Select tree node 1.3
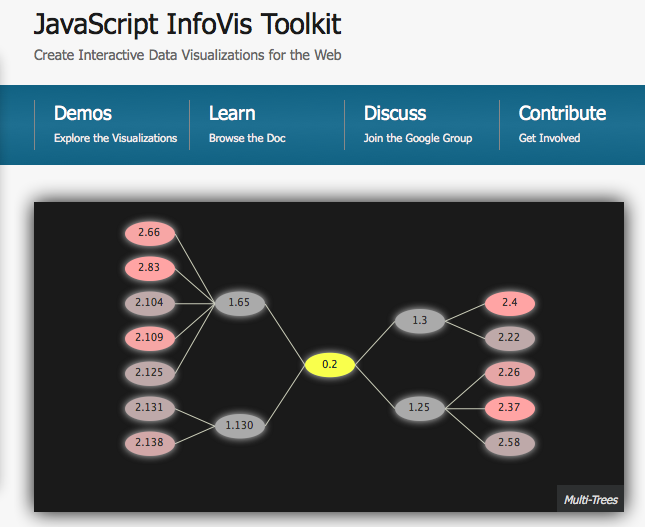Screen dimensions: 645x527 (420, 320)
